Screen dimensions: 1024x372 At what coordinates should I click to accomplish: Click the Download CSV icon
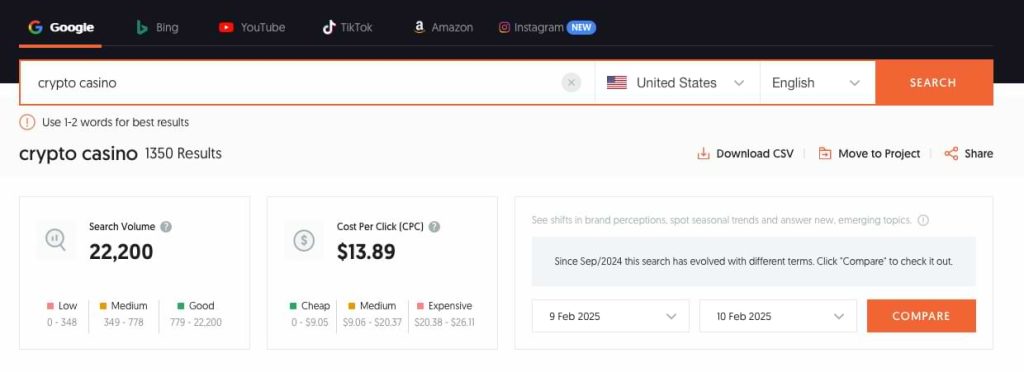(703, 154)
